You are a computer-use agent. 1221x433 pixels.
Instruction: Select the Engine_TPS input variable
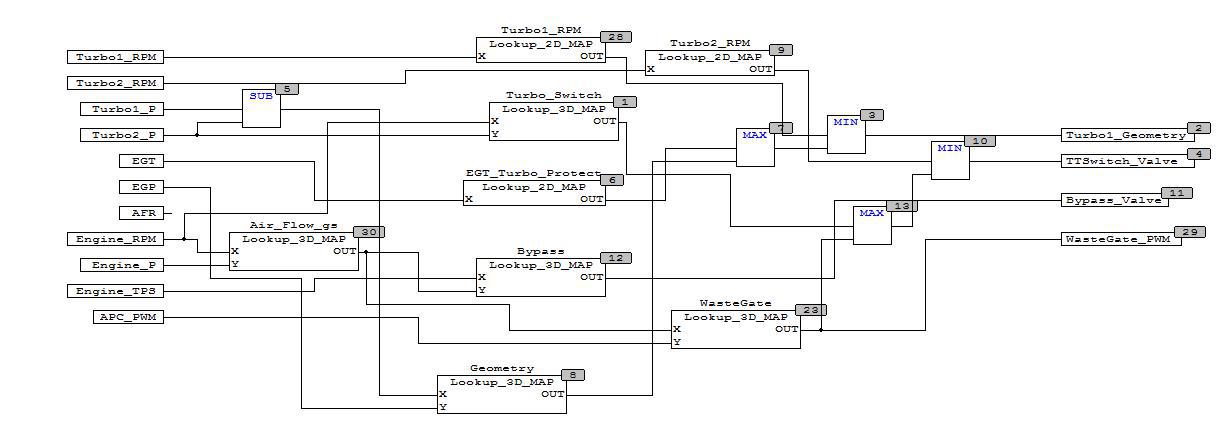coord(116,291)
